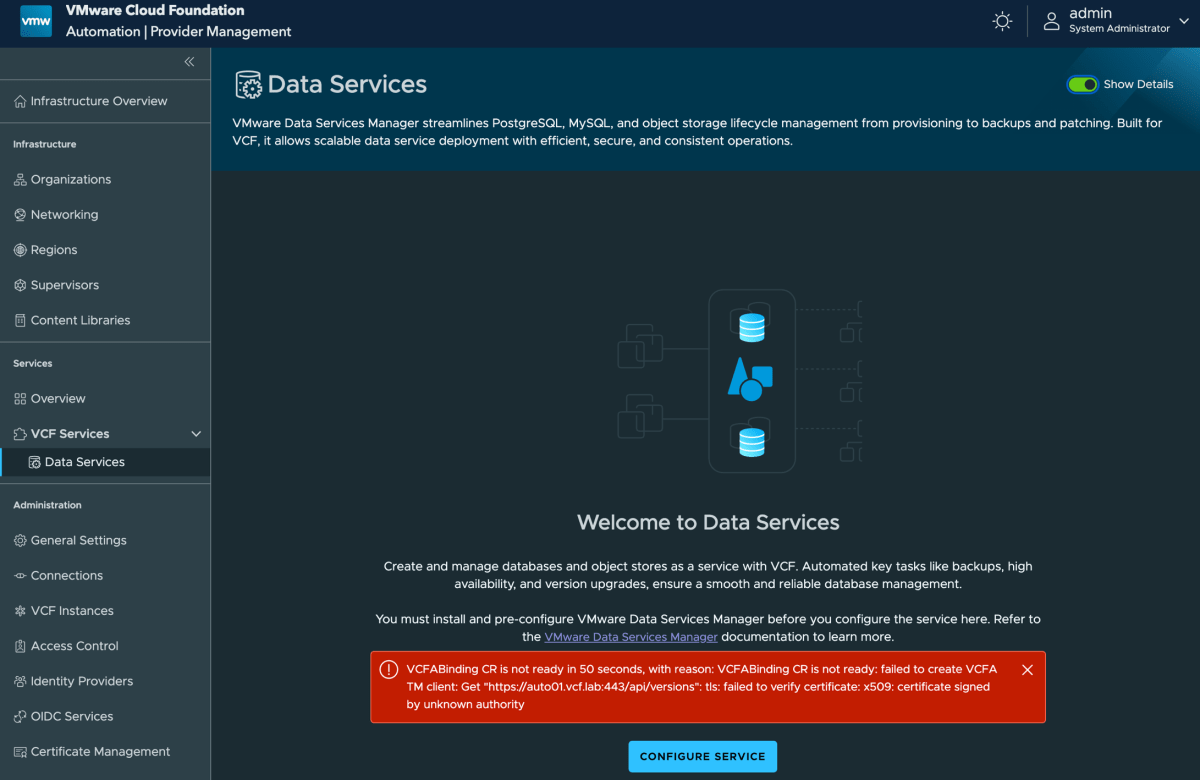Select the Regions icon in the sidebar
Viewport: 1200px width, 780px height.
22,249
